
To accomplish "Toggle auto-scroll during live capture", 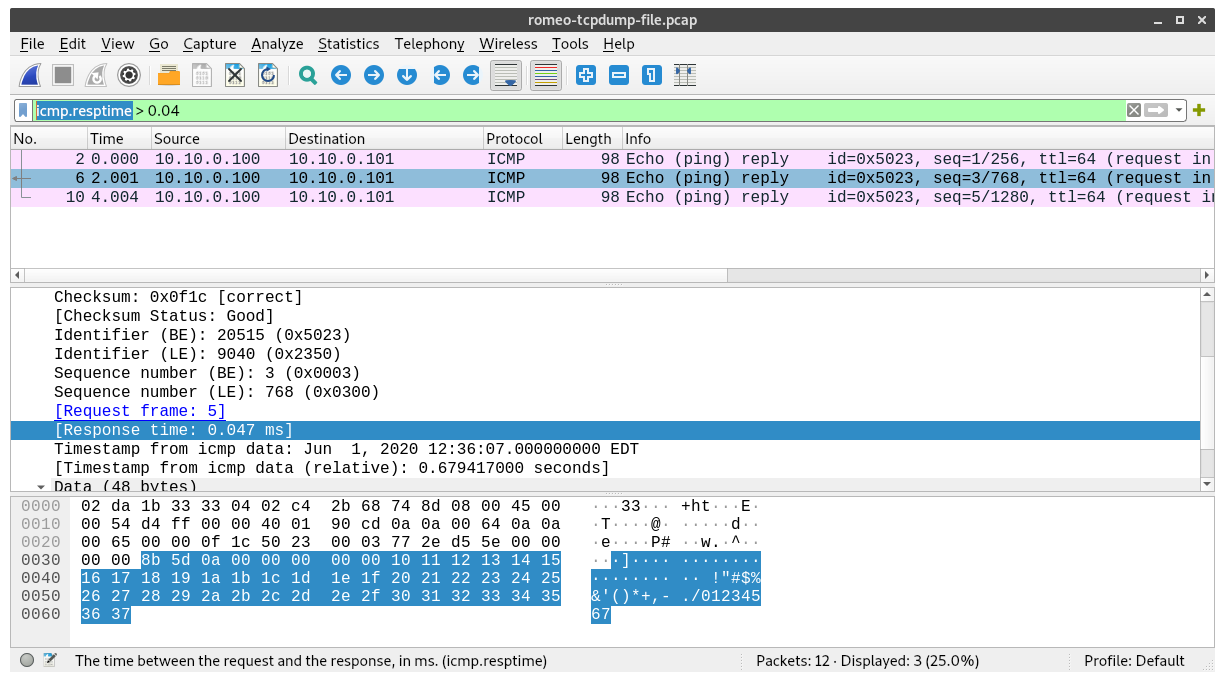I will click(506, 75).
